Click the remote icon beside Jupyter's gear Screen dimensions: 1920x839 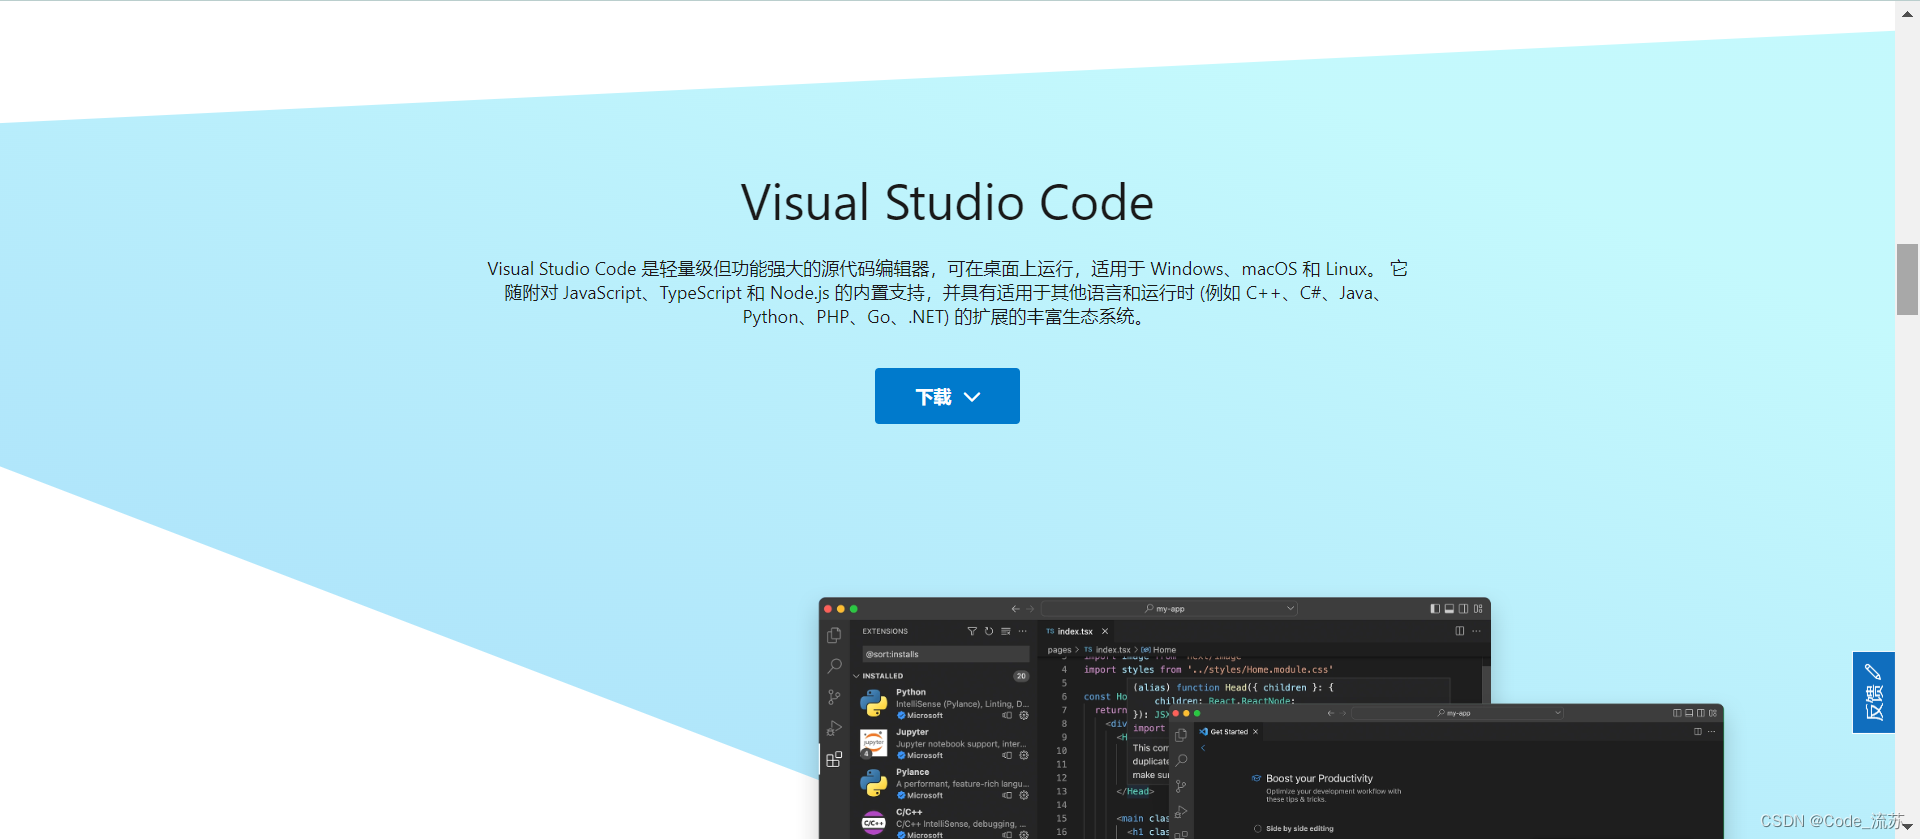pos(1007,755)
